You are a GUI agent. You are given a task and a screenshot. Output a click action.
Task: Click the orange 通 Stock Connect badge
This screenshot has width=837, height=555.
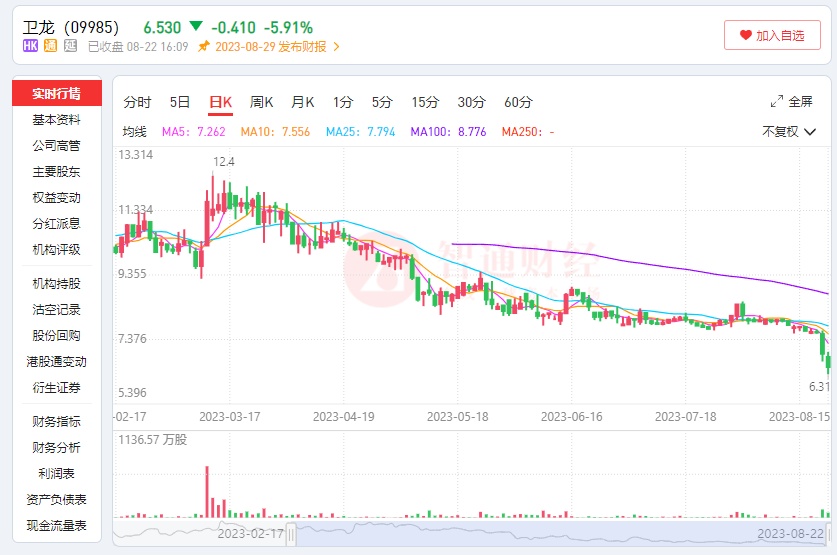pos(50,46)
